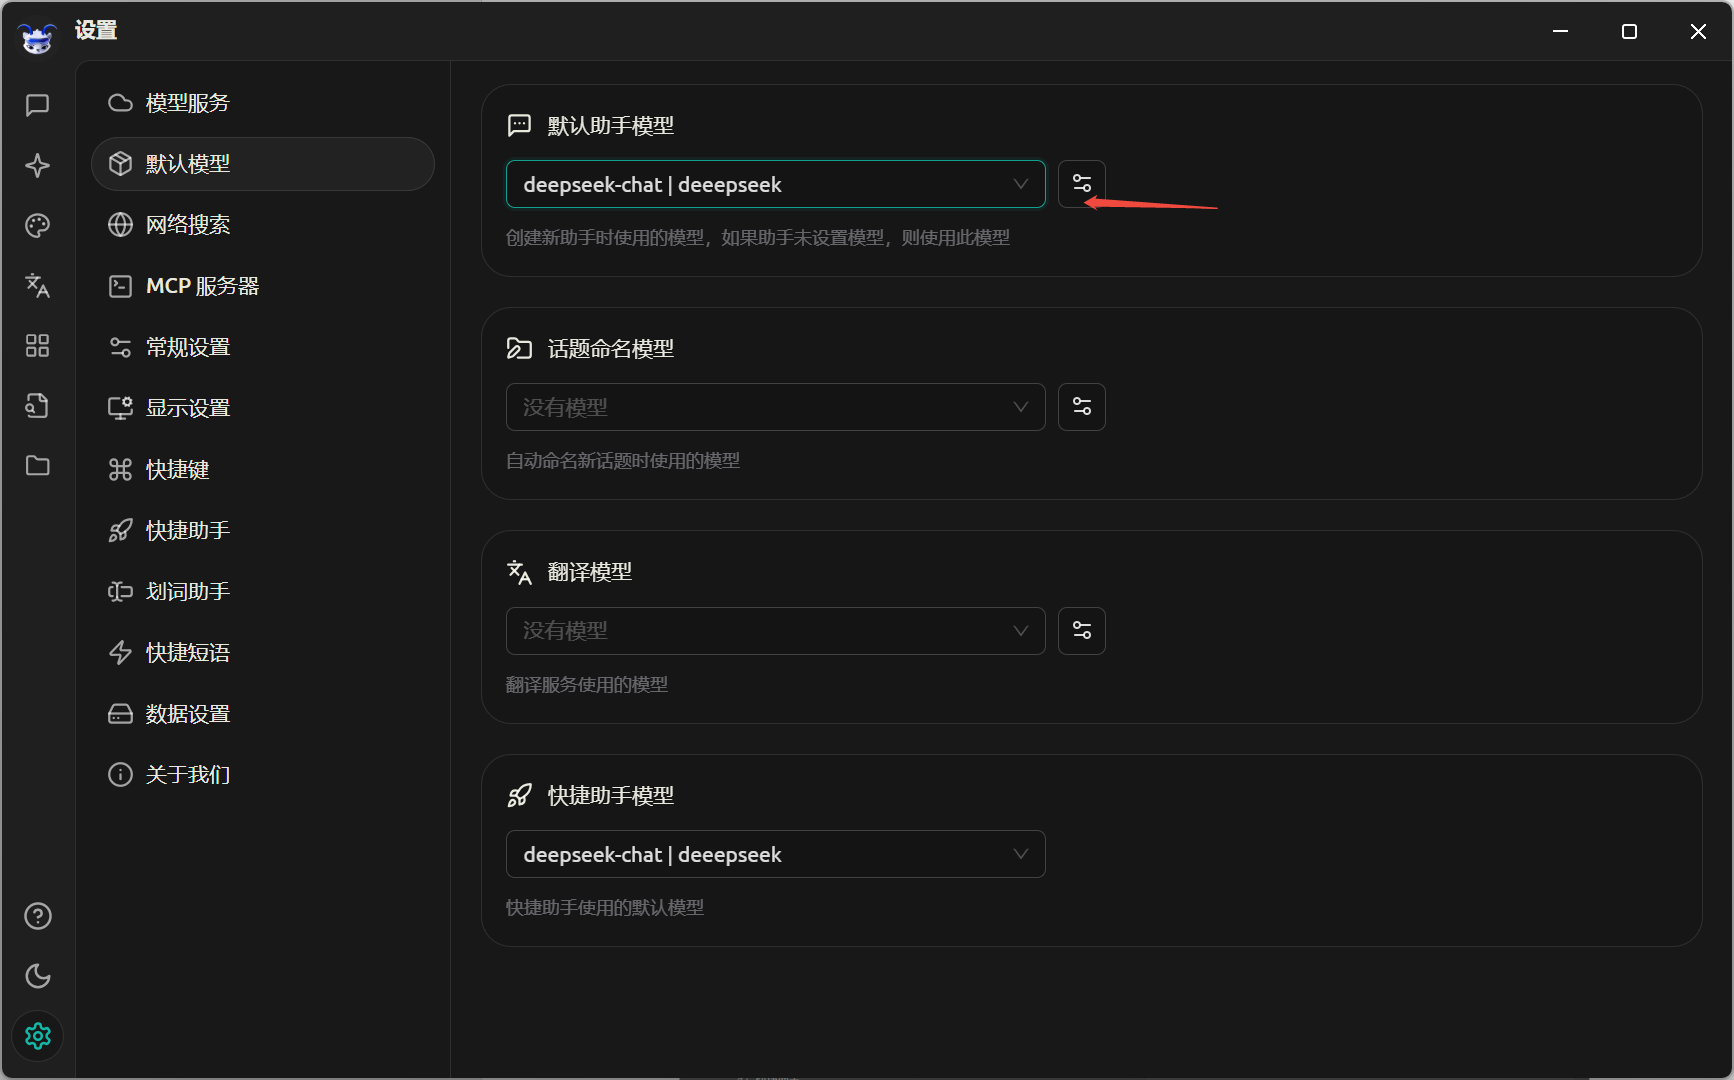
Task: Open the sparkle agents sidebar icon
Action: (38, 165)
